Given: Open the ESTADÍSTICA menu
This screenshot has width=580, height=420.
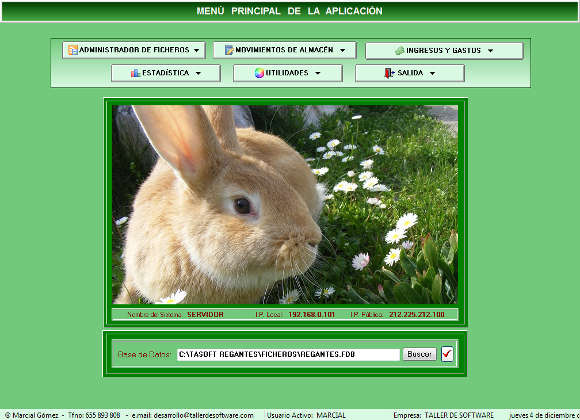Looking at the screenshot, I should tap(166, 73).
